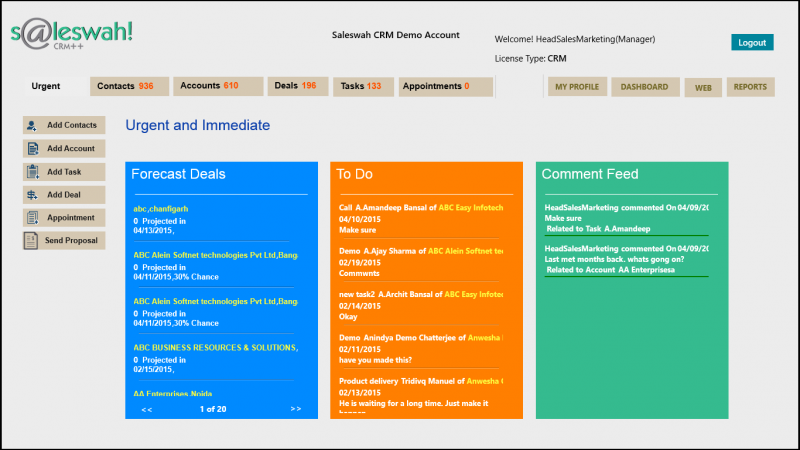
Task: Open ABC Alein Softnet in Demo A.Ajay task
Action: (x=465, y=251)
